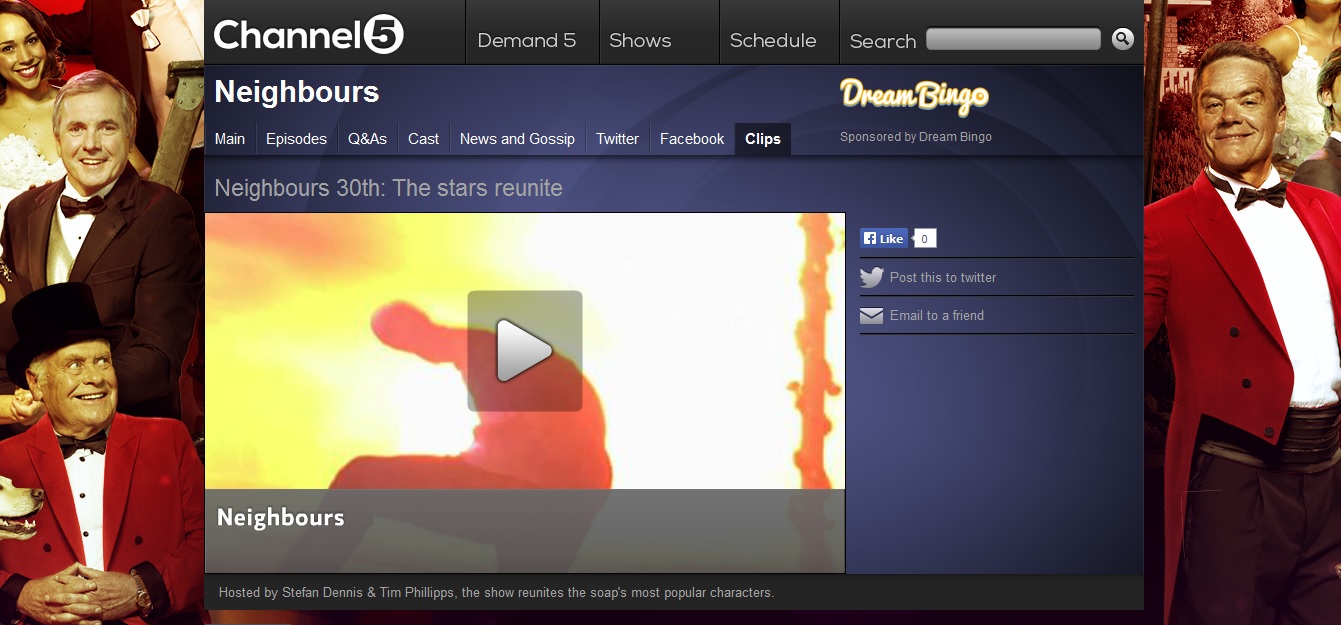Play the Neighbours 30th video clip

(524, 351)
